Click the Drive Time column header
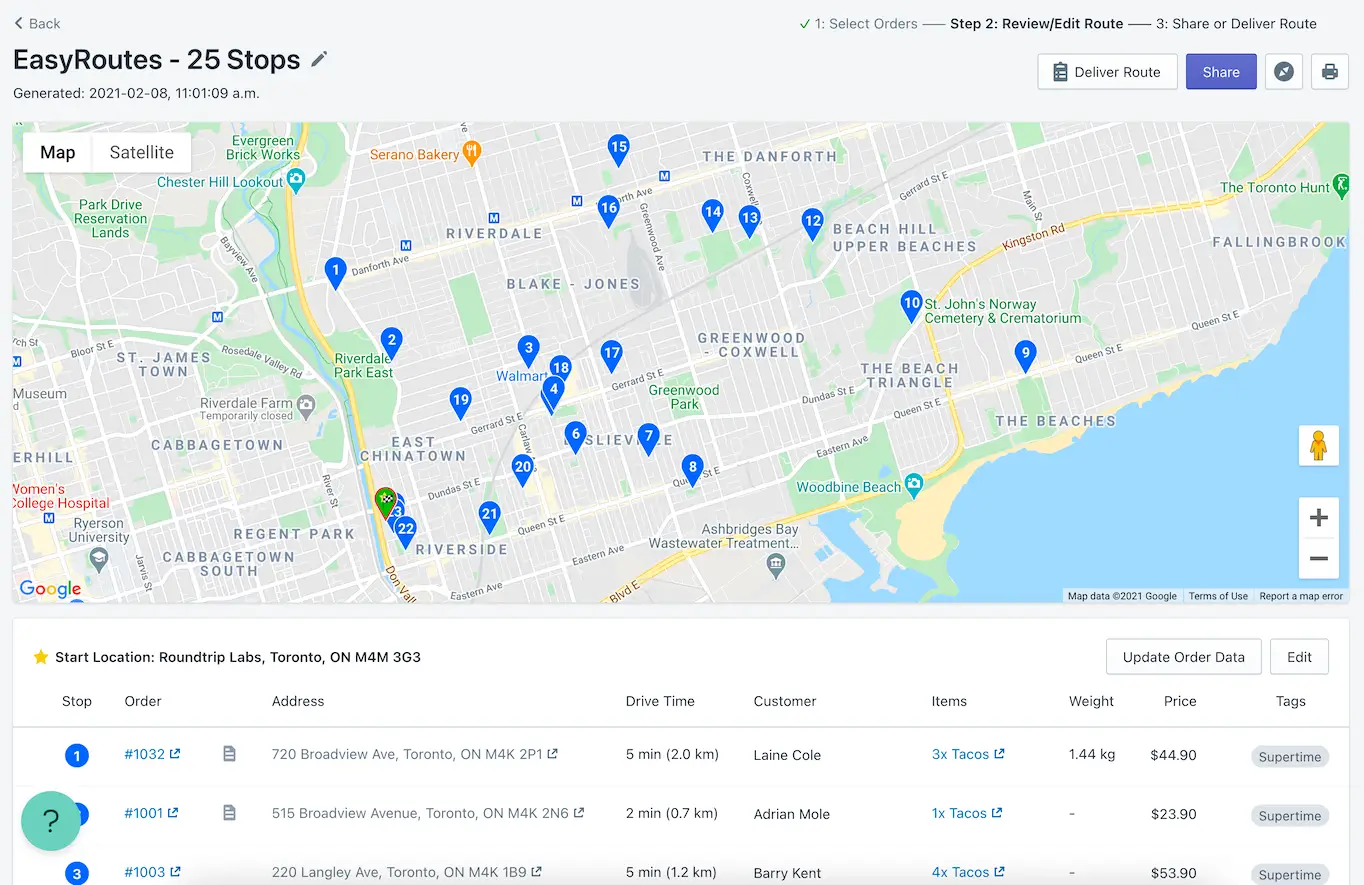Viewport: 1364px width, 885px height. tap(660, 701)
